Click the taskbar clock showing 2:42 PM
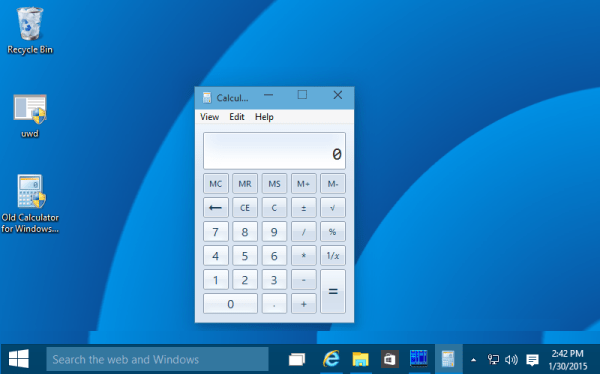Image resolution: width=600 pixels, height=374 pixels. click(x=567, y=359)
